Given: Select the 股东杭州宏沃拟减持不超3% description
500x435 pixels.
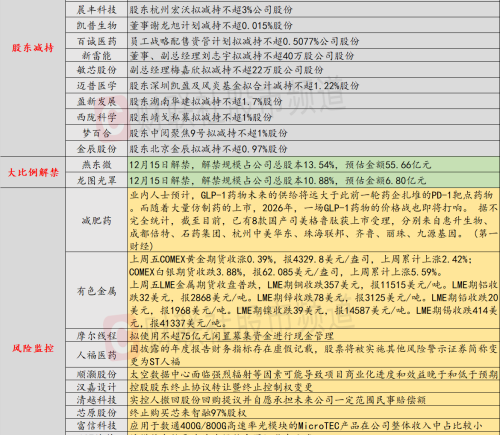Looking at the screenshot, I should point(314,9).
